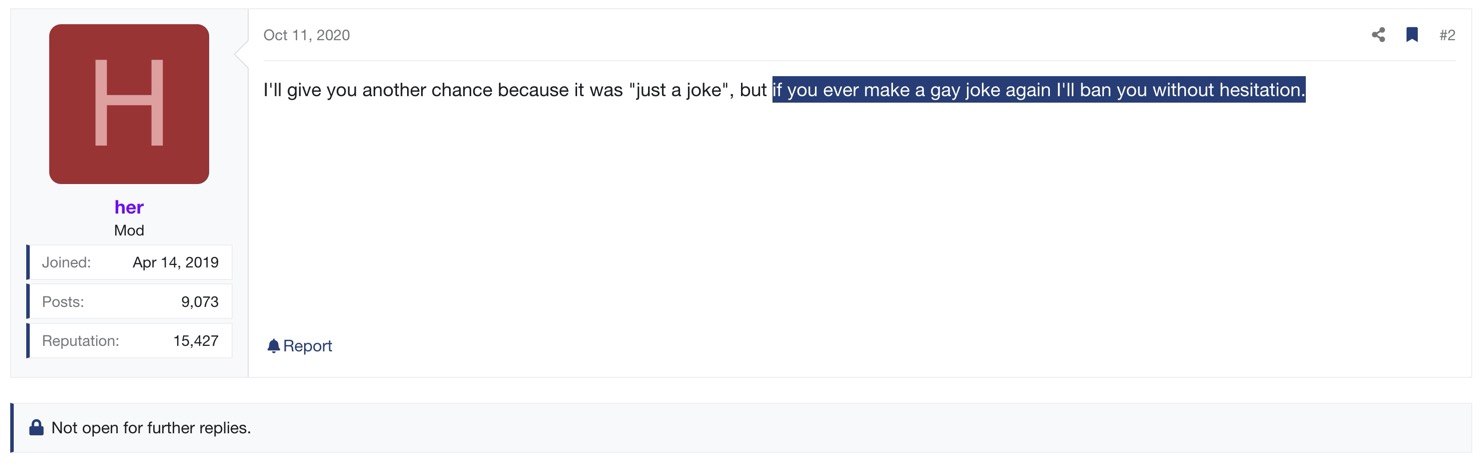Click the "Joined:" label in user info
Screen dimensions: 1483x470
point(66,263)
